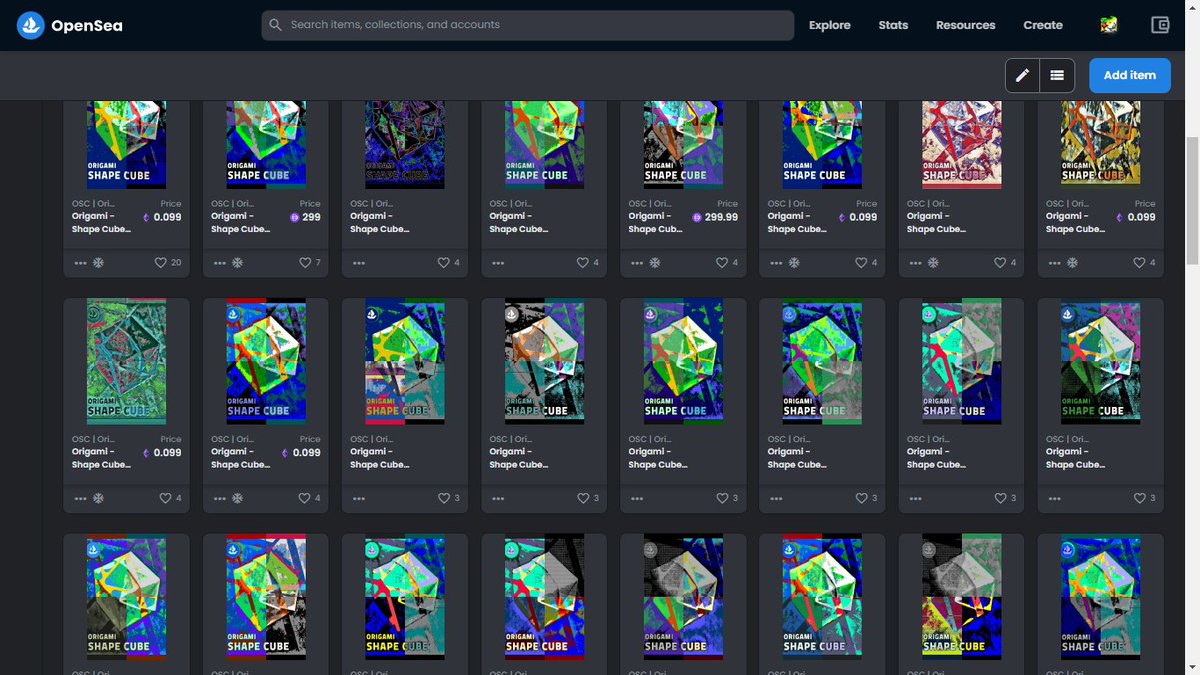Open more options on the dark wireframe card

[x=359, y=263]
